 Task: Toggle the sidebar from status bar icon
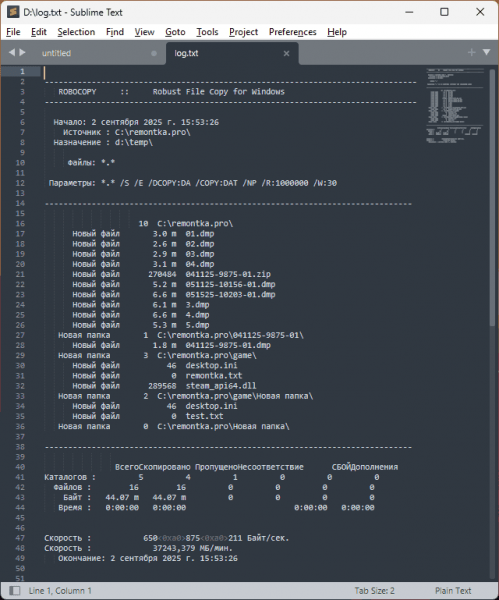(15, 590)
